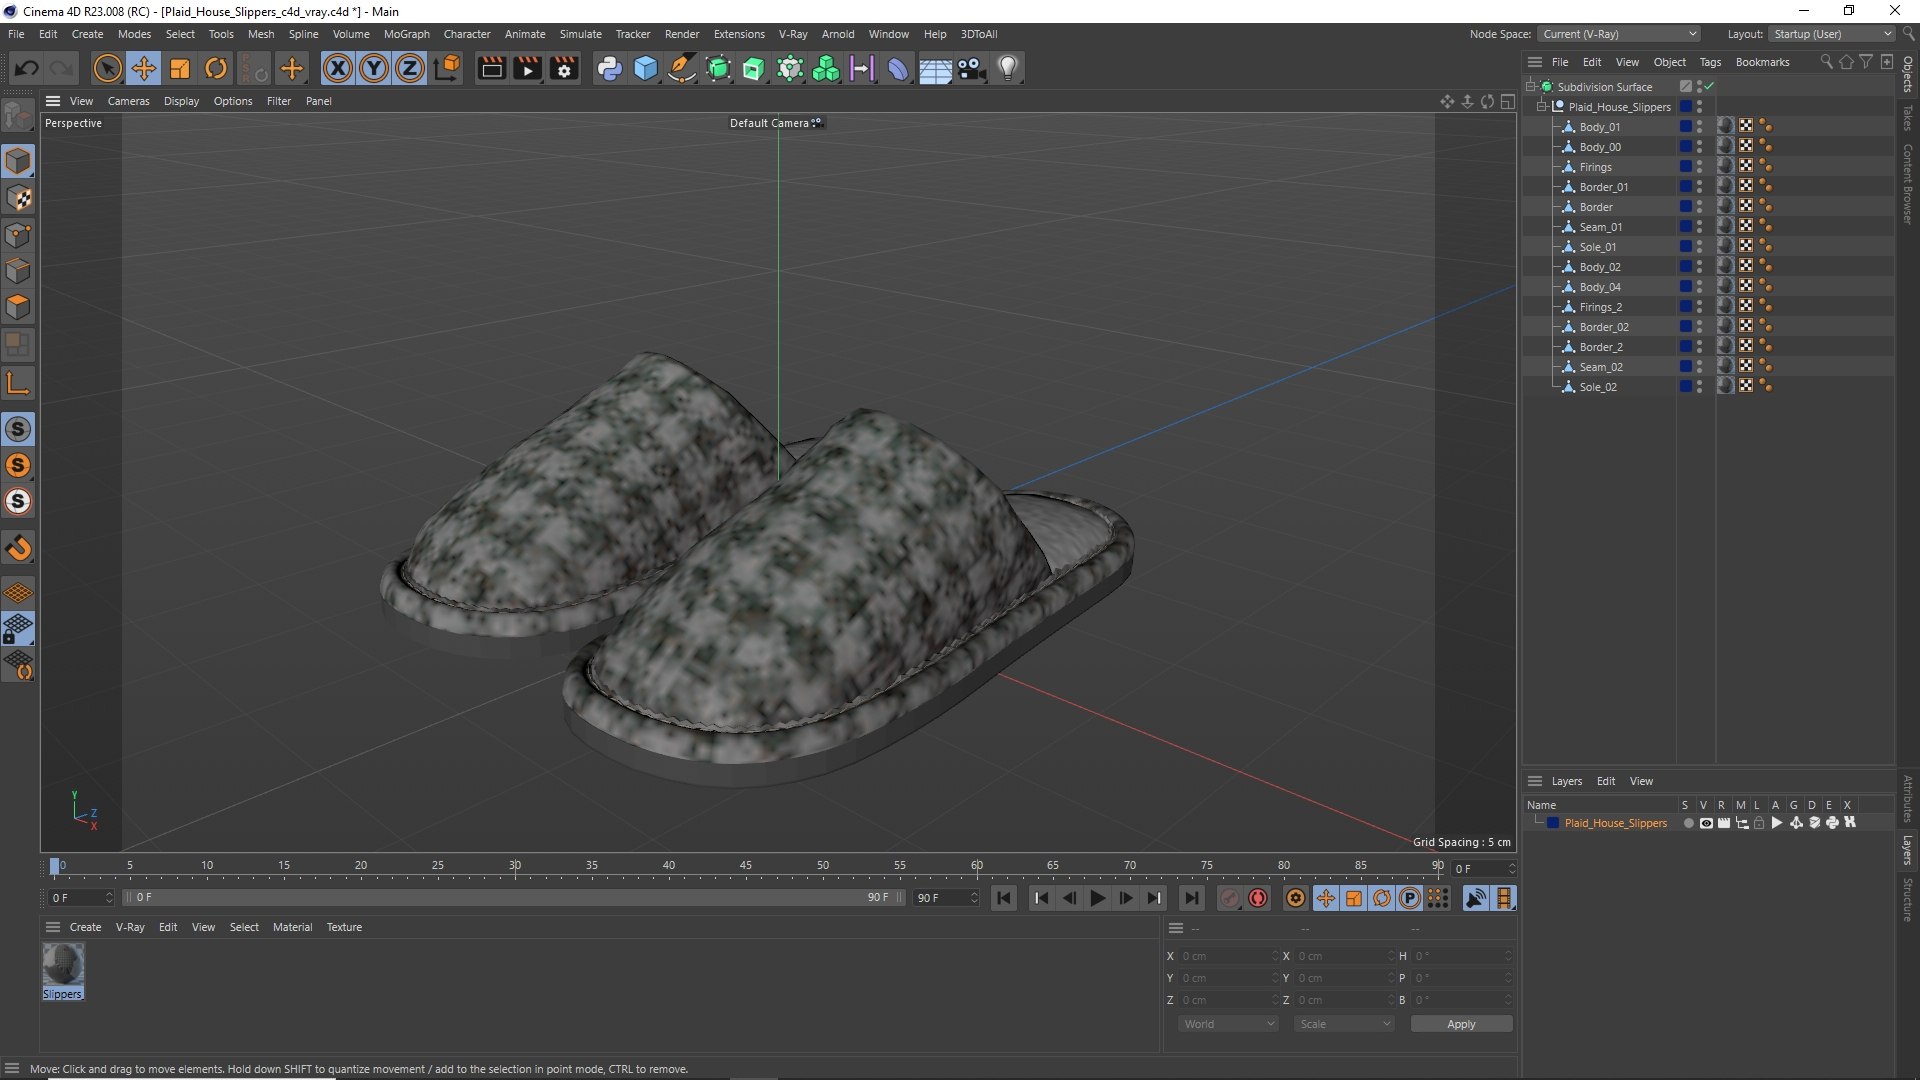Activate the Move tool in toolbar
The image size is (1920, 1080).
[143, 68]
